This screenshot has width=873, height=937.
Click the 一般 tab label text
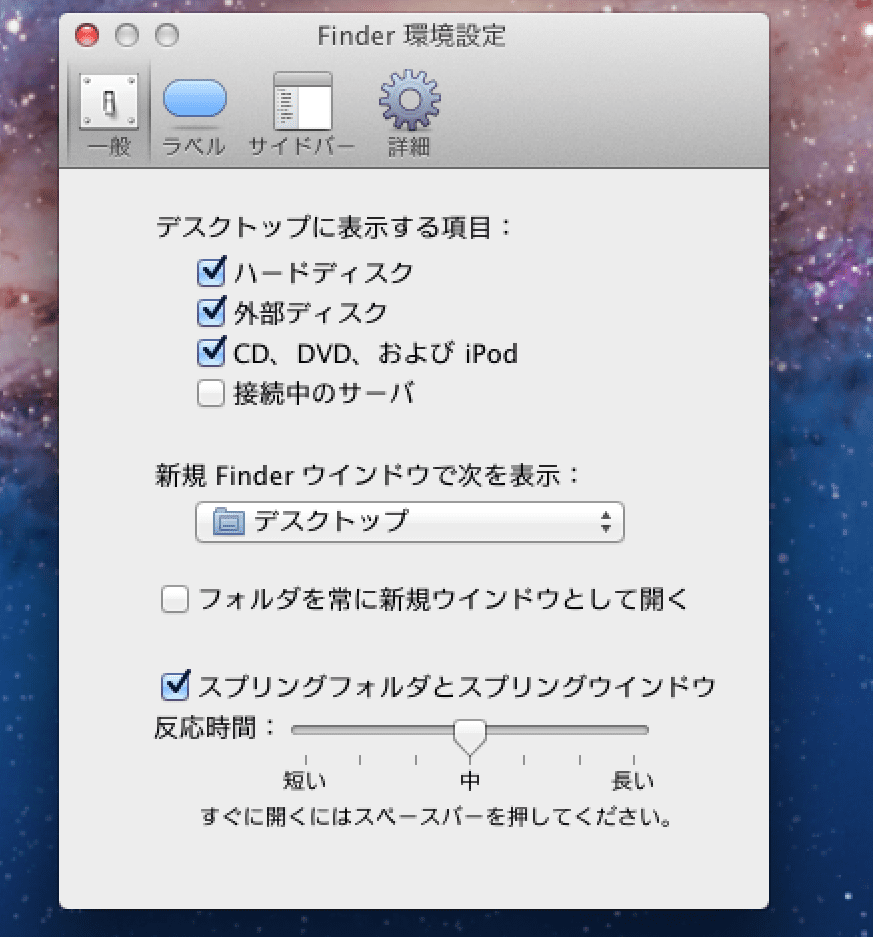tap(109, 146)
